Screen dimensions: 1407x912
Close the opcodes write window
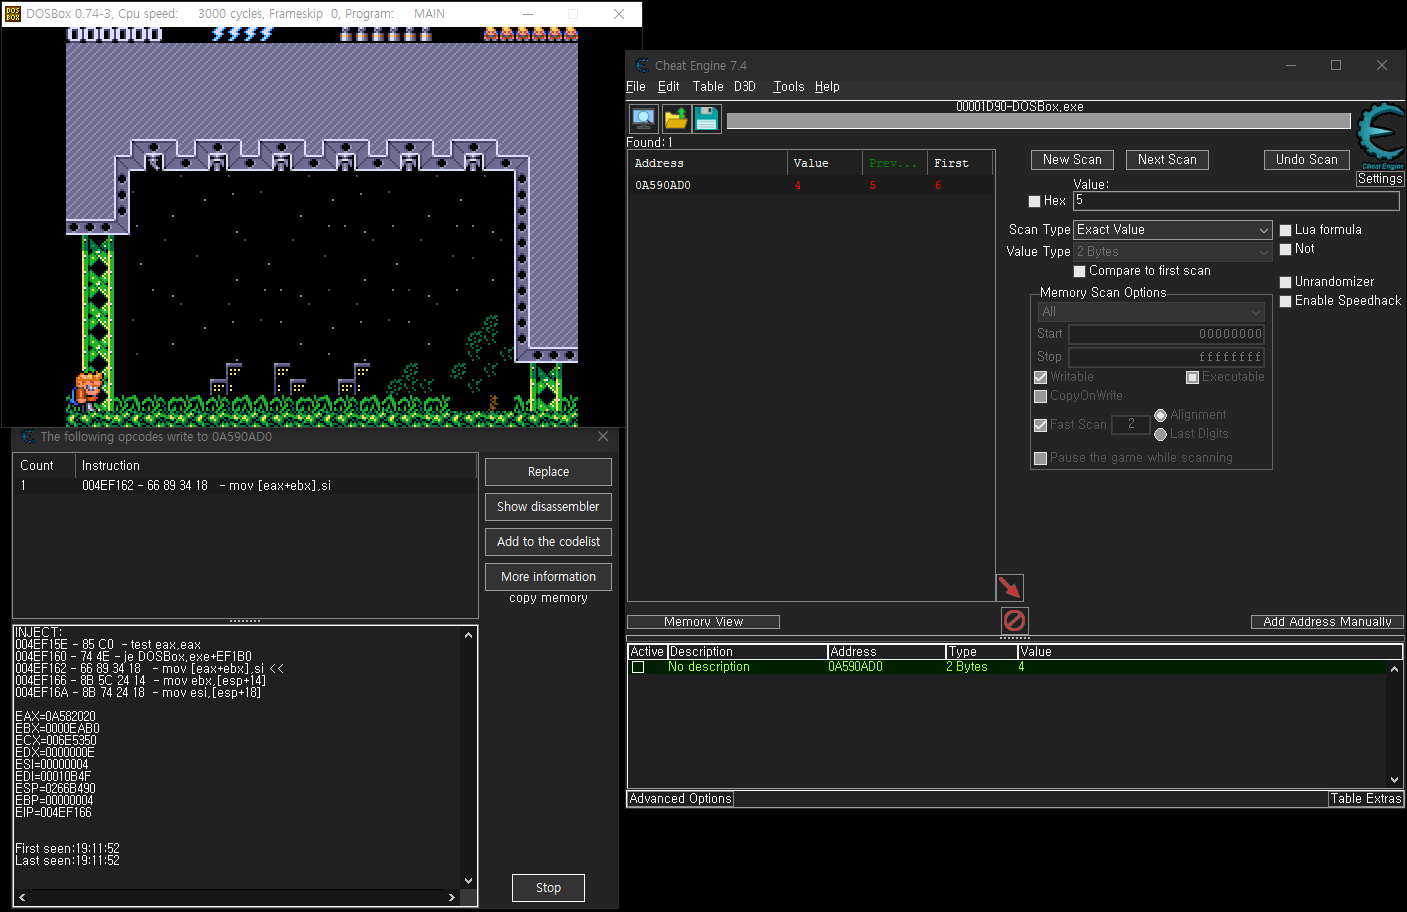[x=603, y=436]
